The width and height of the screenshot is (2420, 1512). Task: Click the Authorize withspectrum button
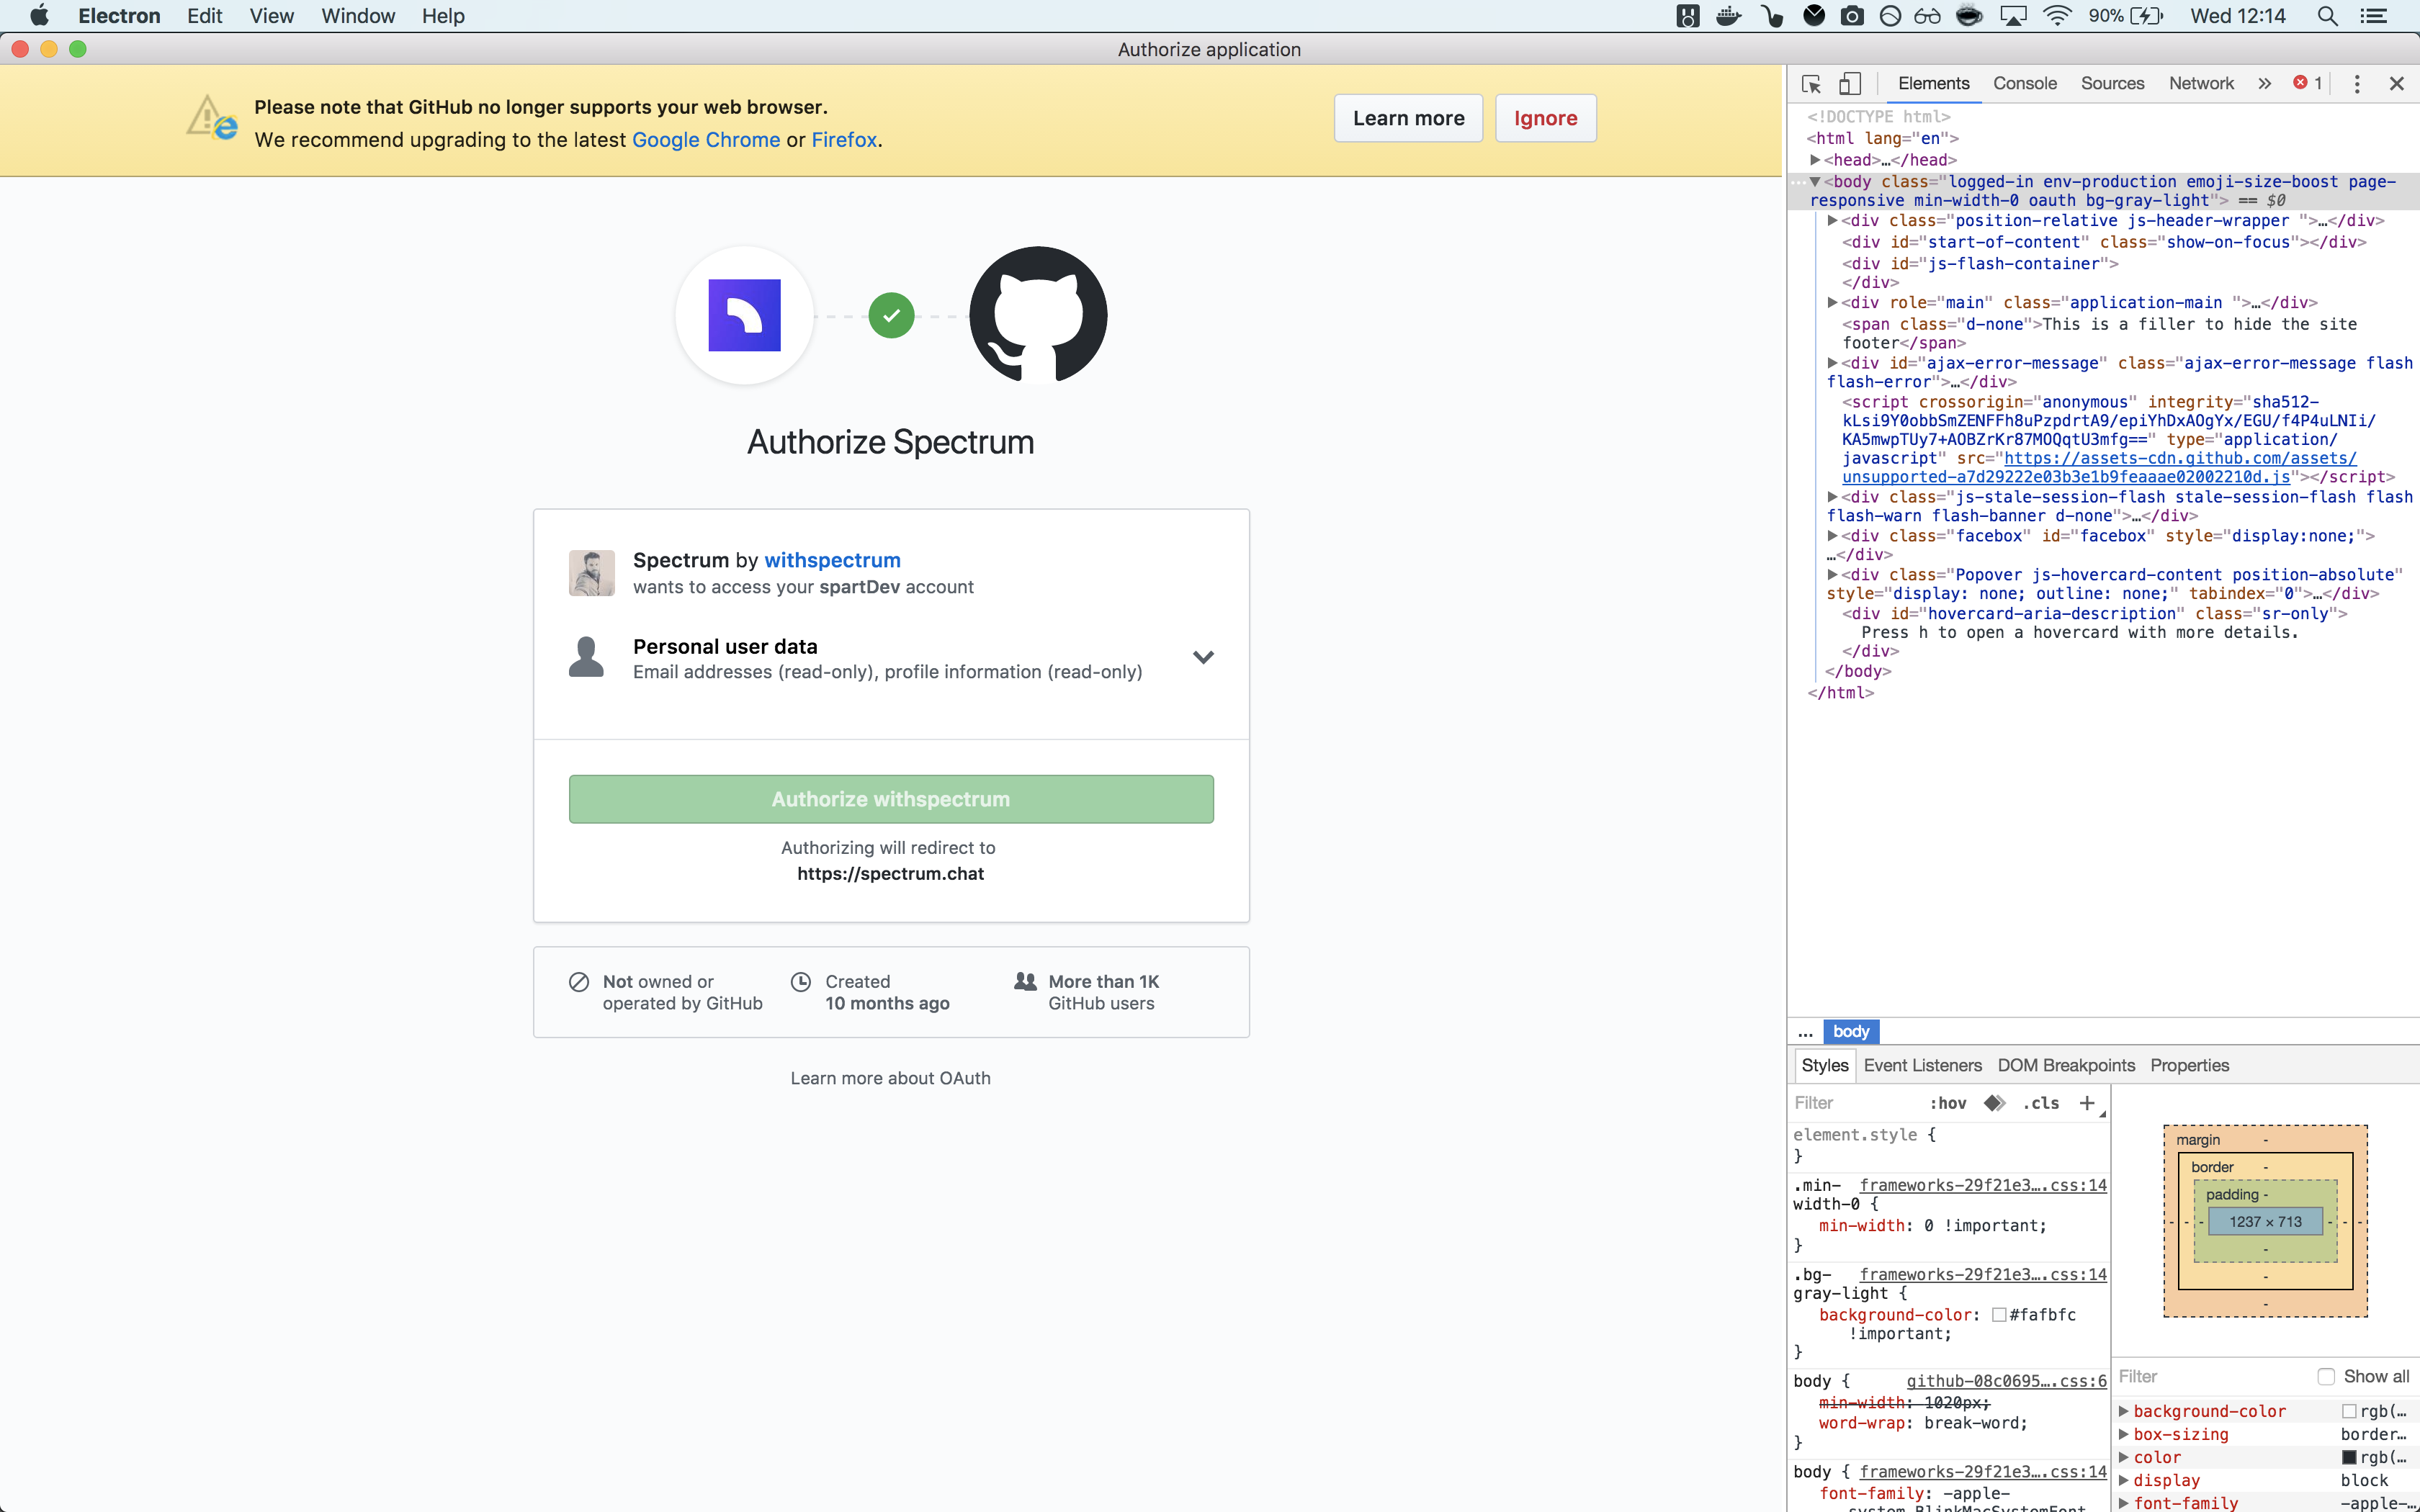[891, 799]
